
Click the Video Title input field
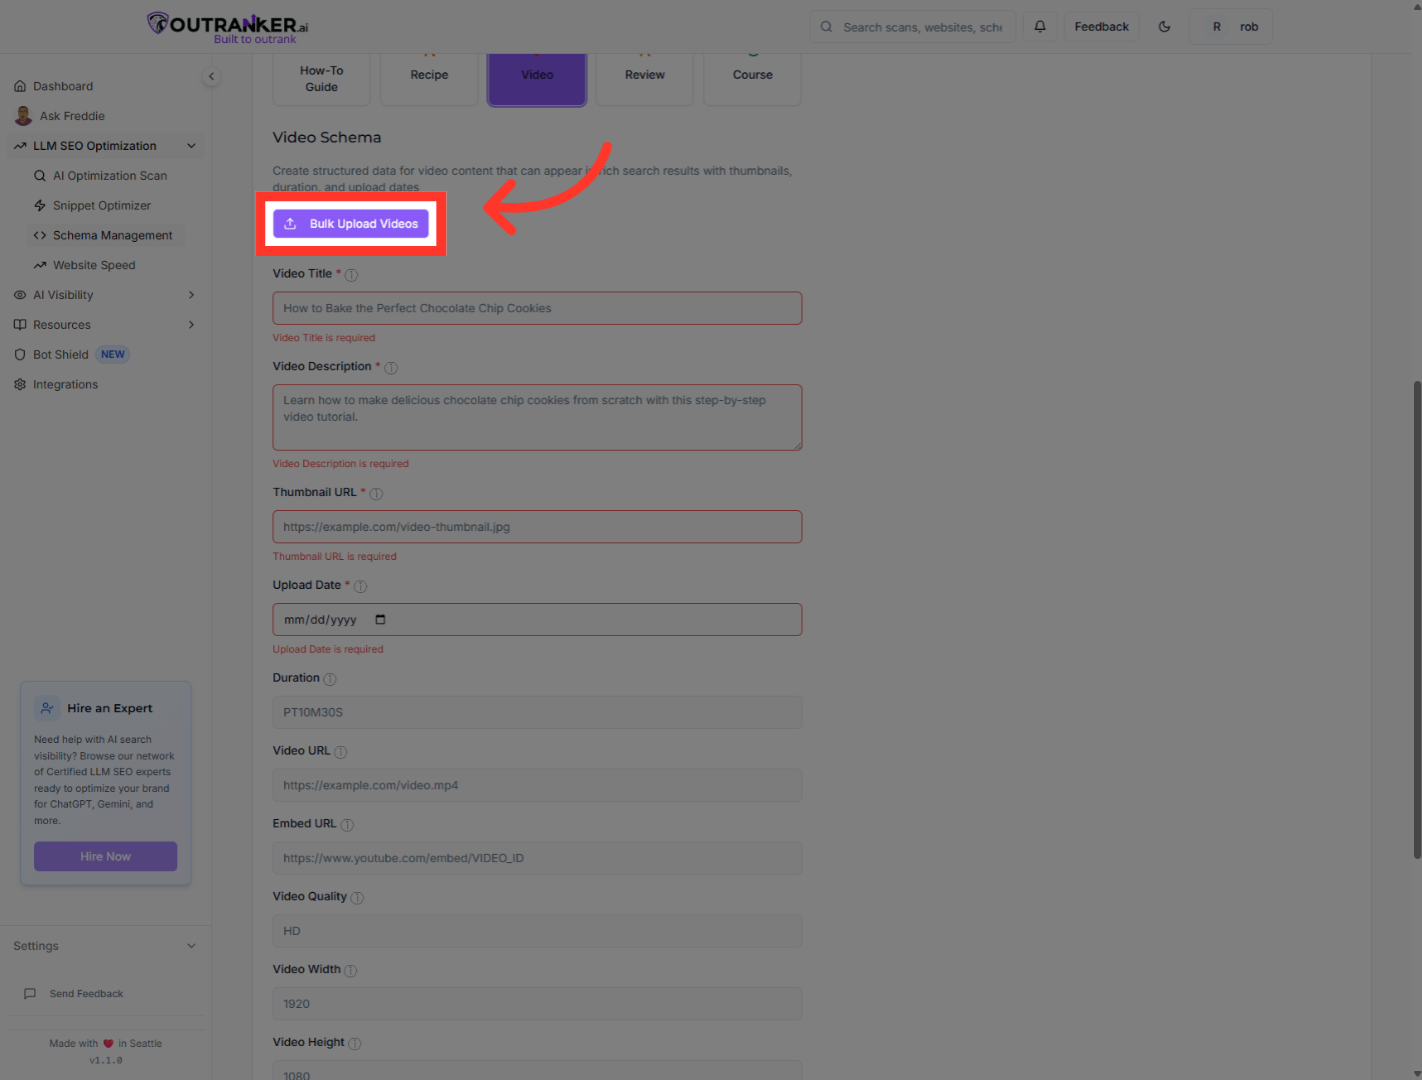537,308
